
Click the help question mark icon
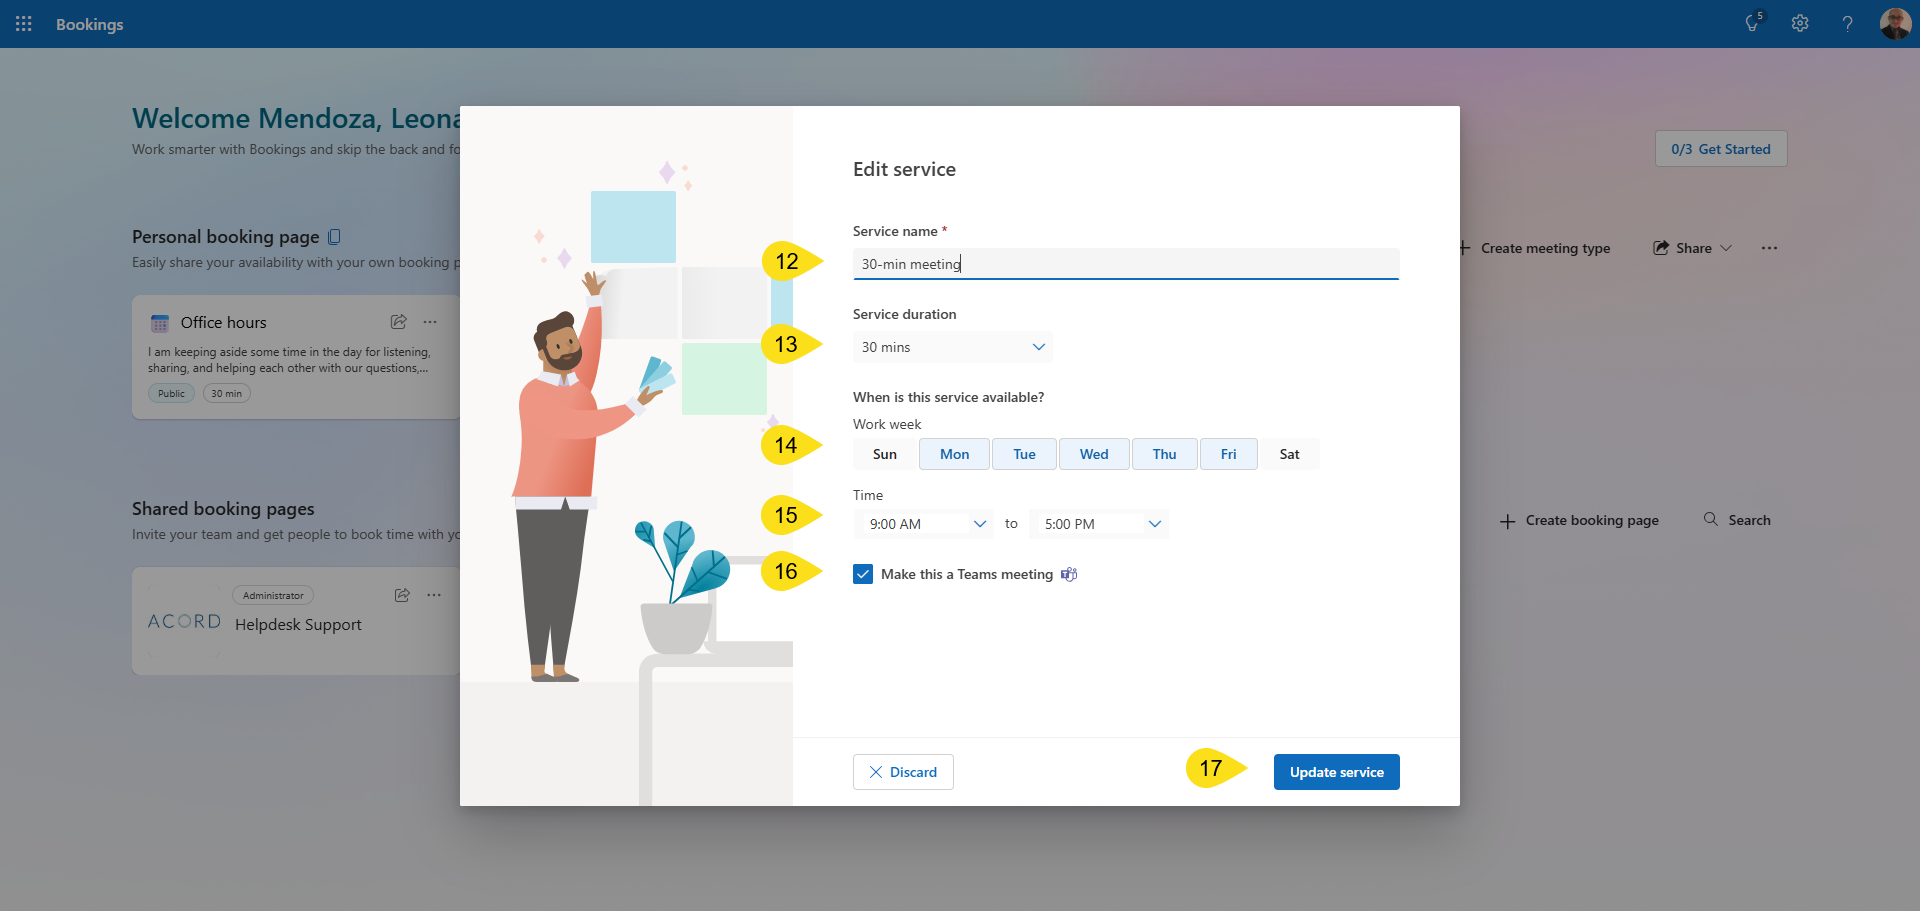click(x=1847, y=24)
